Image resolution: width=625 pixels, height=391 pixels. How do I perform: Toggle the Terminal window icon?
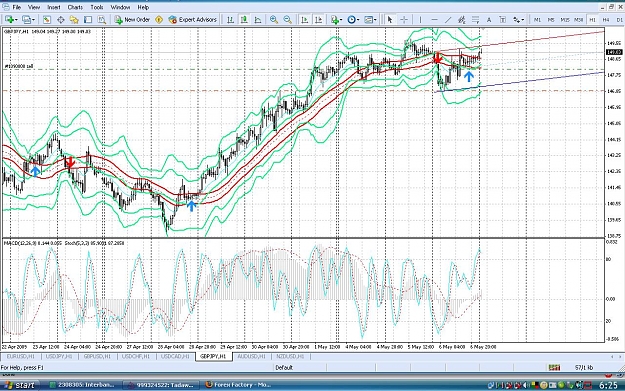coord(88,20)
